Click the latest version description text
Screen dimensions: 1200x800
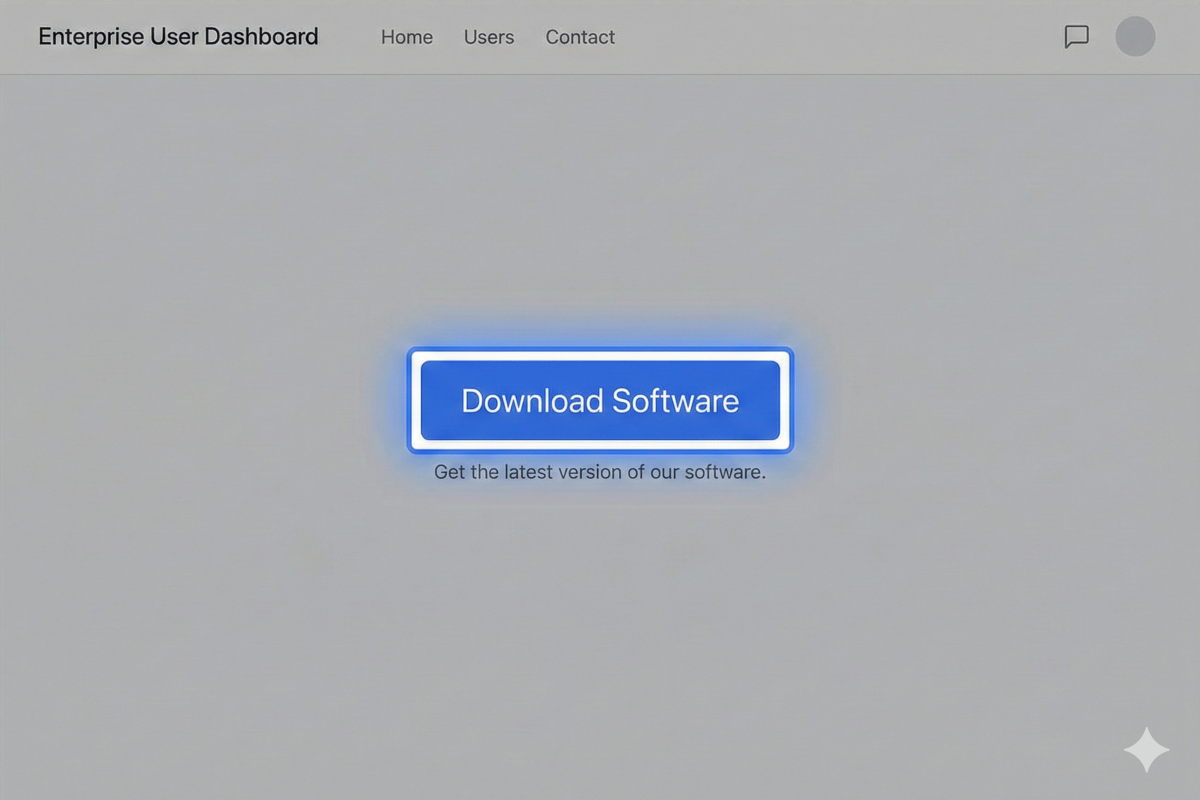point(599,471)
